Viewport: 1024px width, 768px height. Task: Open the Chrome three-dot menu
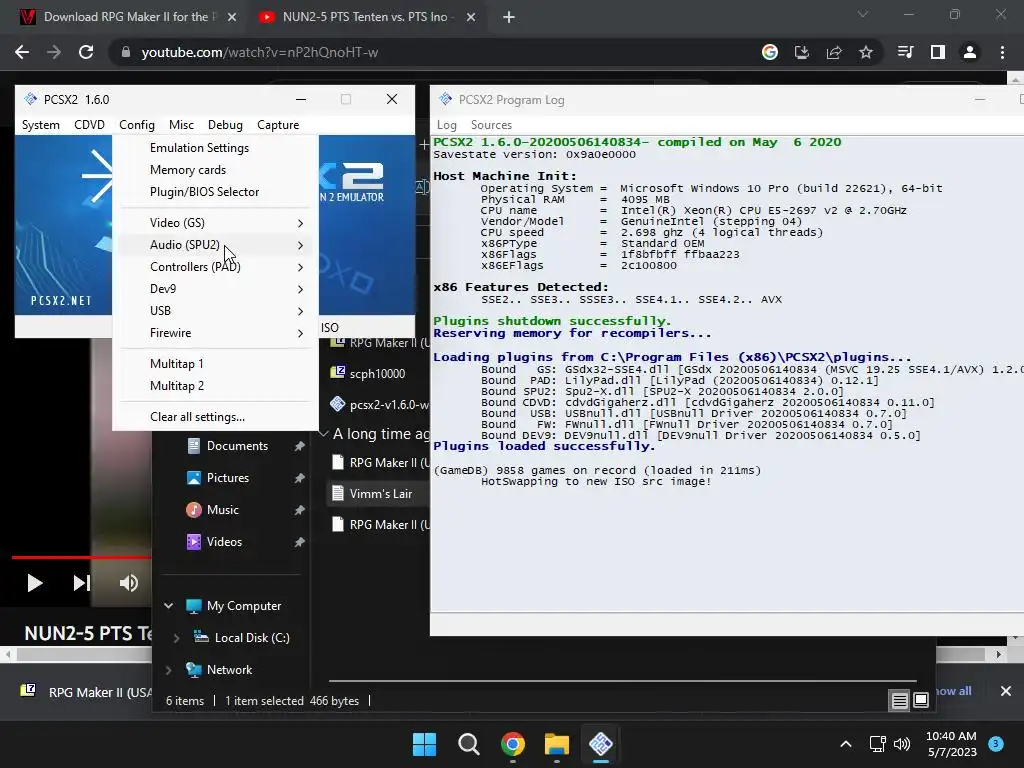1002,52
